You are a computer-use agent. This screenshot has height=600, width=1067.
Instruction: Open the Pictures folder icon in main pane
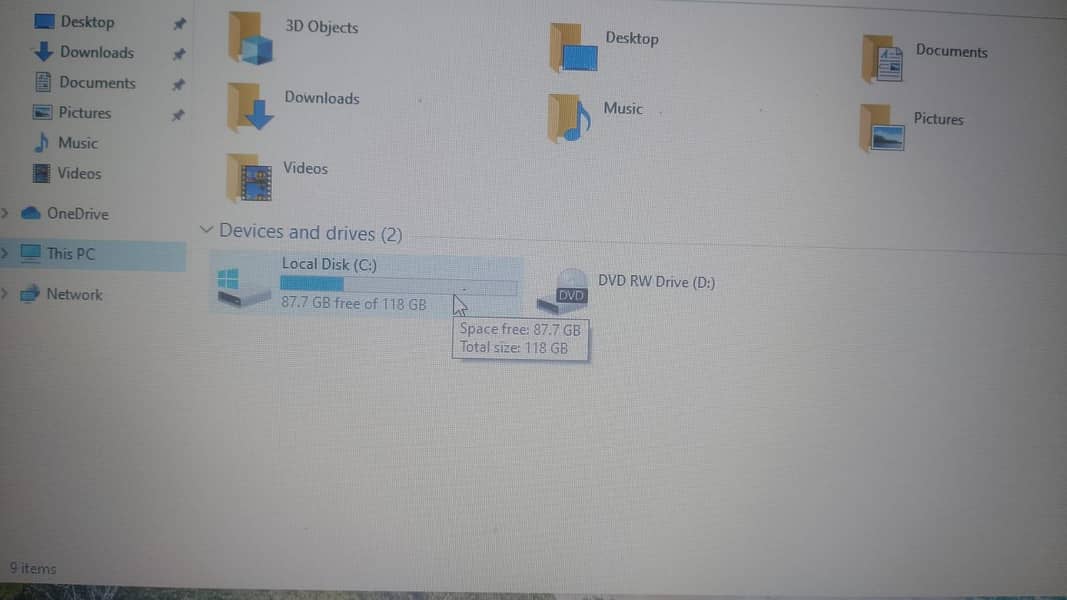click(882, 128)
